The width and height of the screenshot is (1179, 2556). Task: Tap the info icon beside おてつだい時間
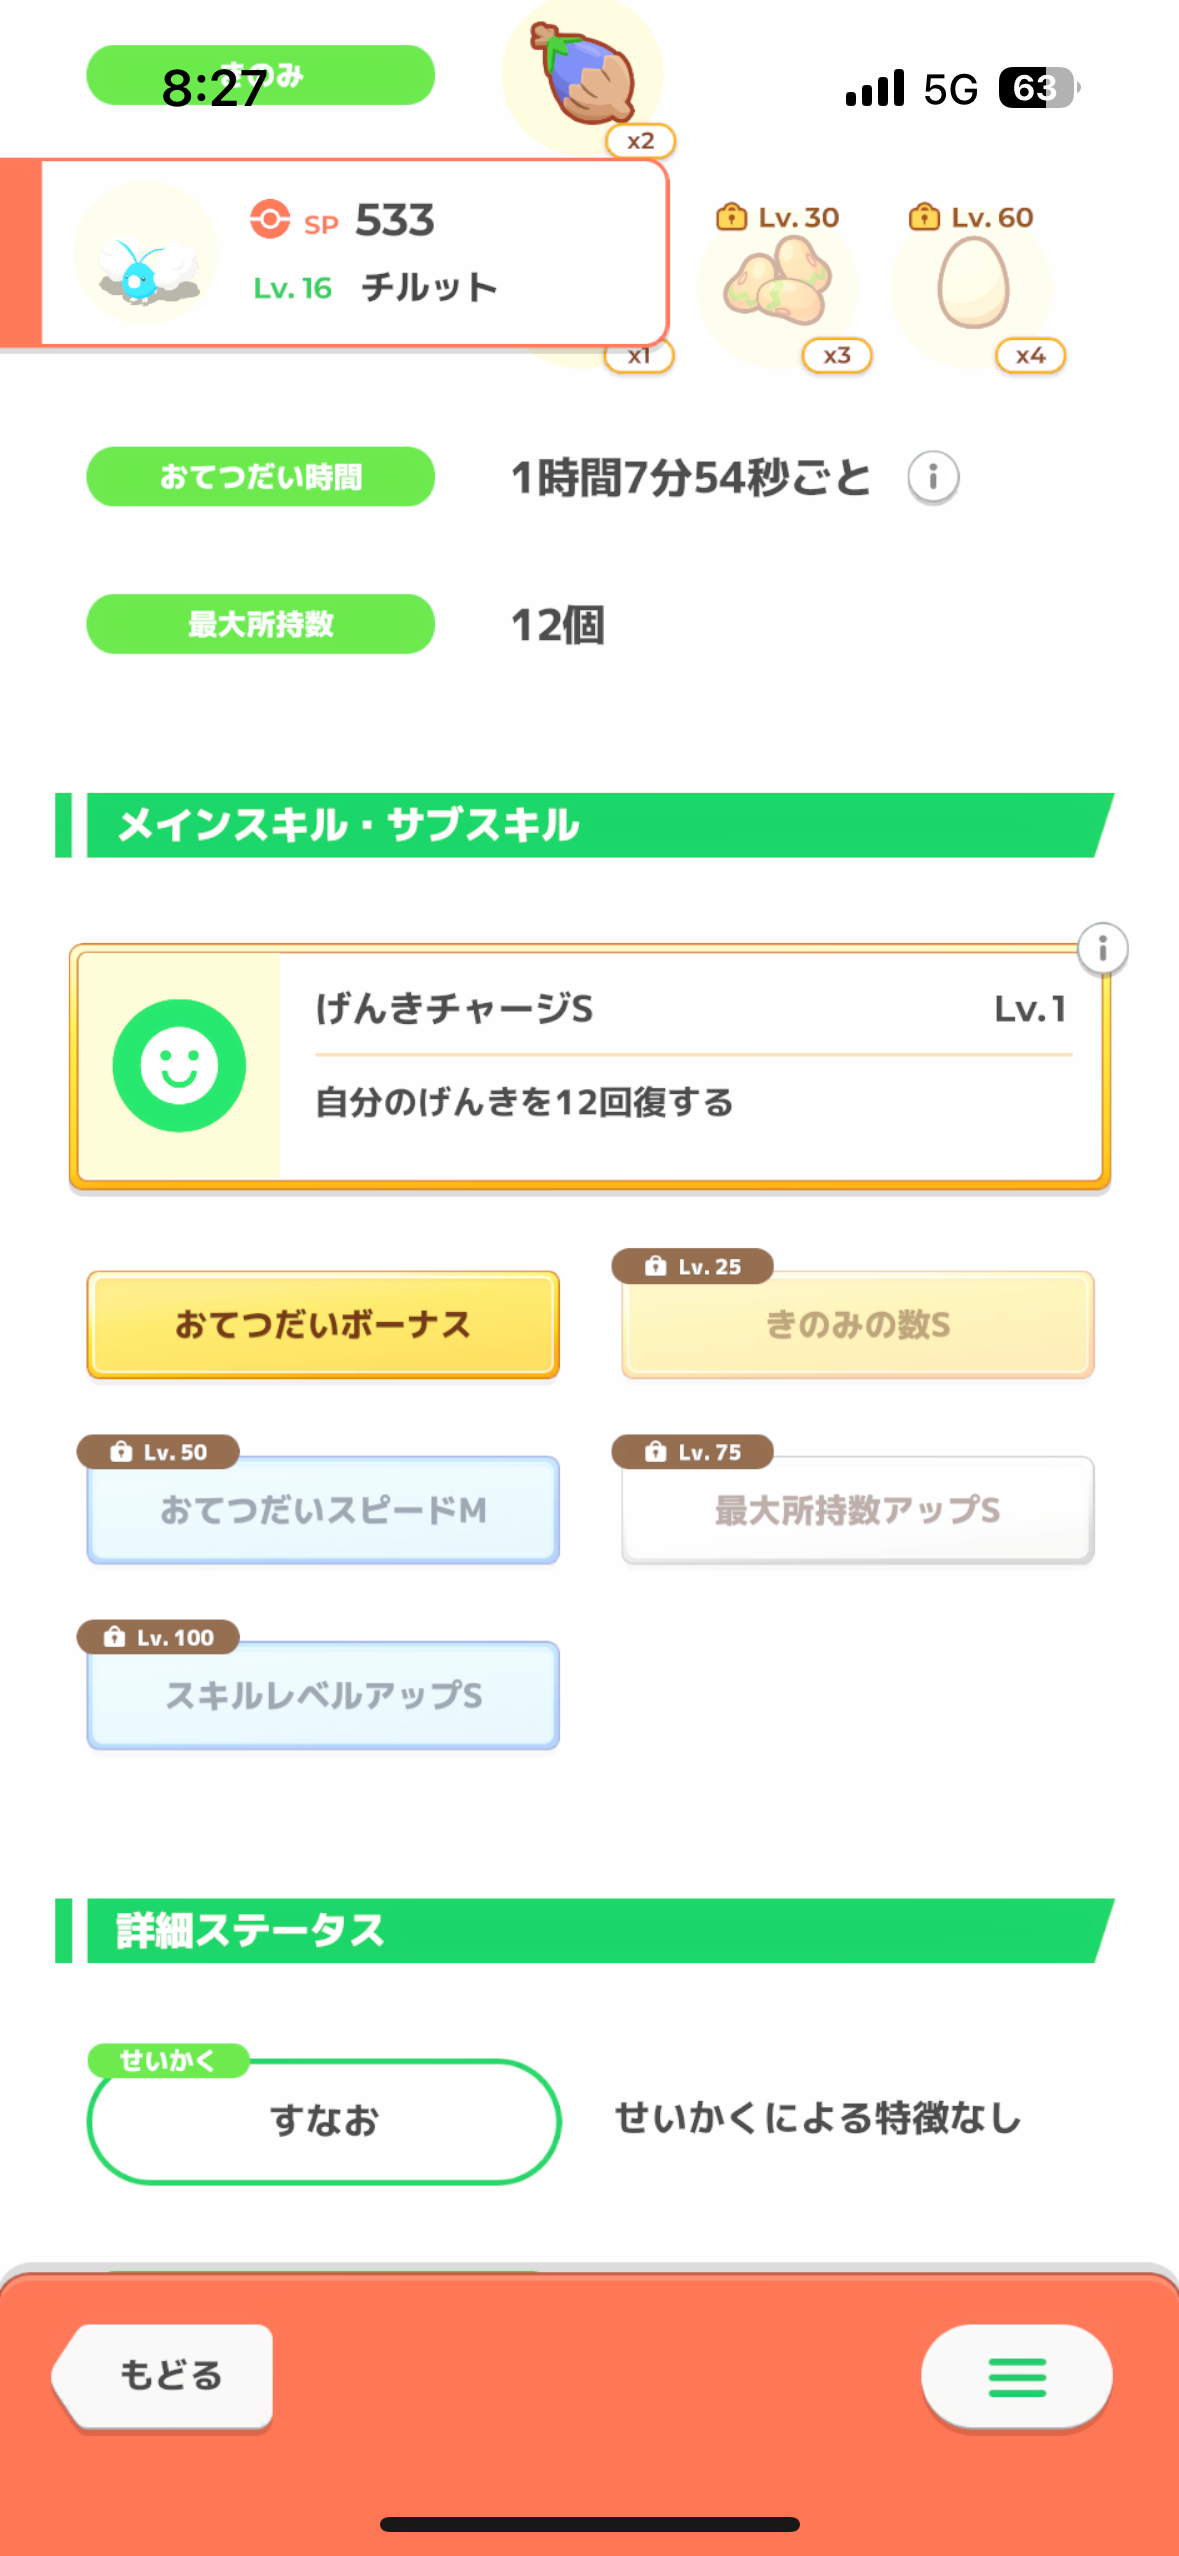pos(933,477)
